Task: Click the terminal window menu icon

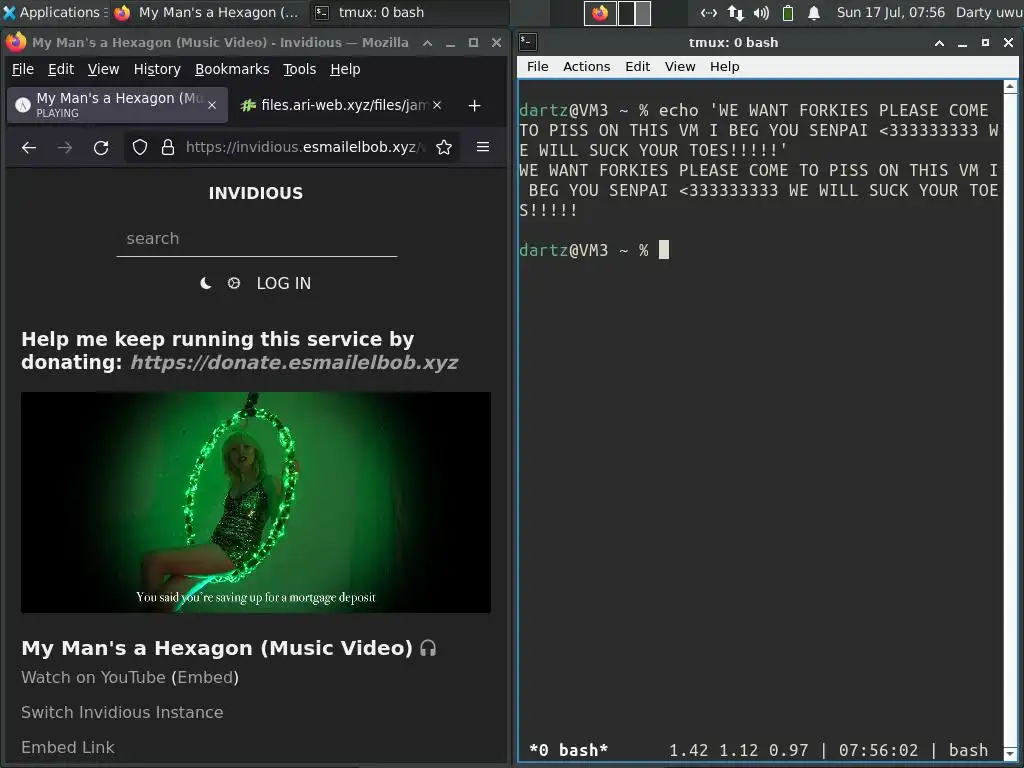Action: click(528, 42)
